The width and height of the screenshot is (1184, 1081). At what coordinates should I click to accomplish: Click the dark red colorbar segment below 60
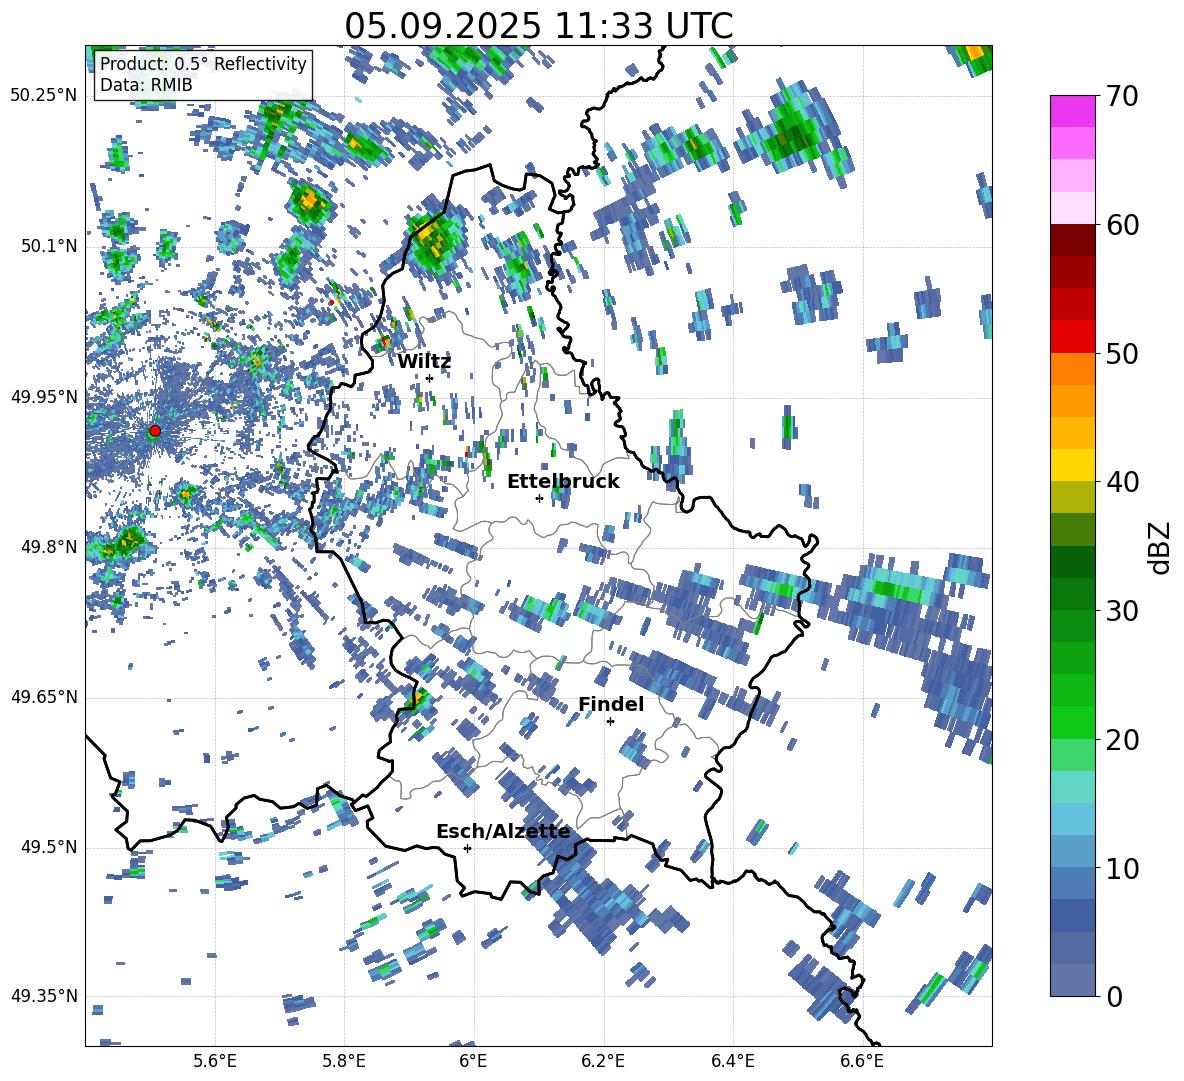pyautogui.click(x=1072, y=241)
